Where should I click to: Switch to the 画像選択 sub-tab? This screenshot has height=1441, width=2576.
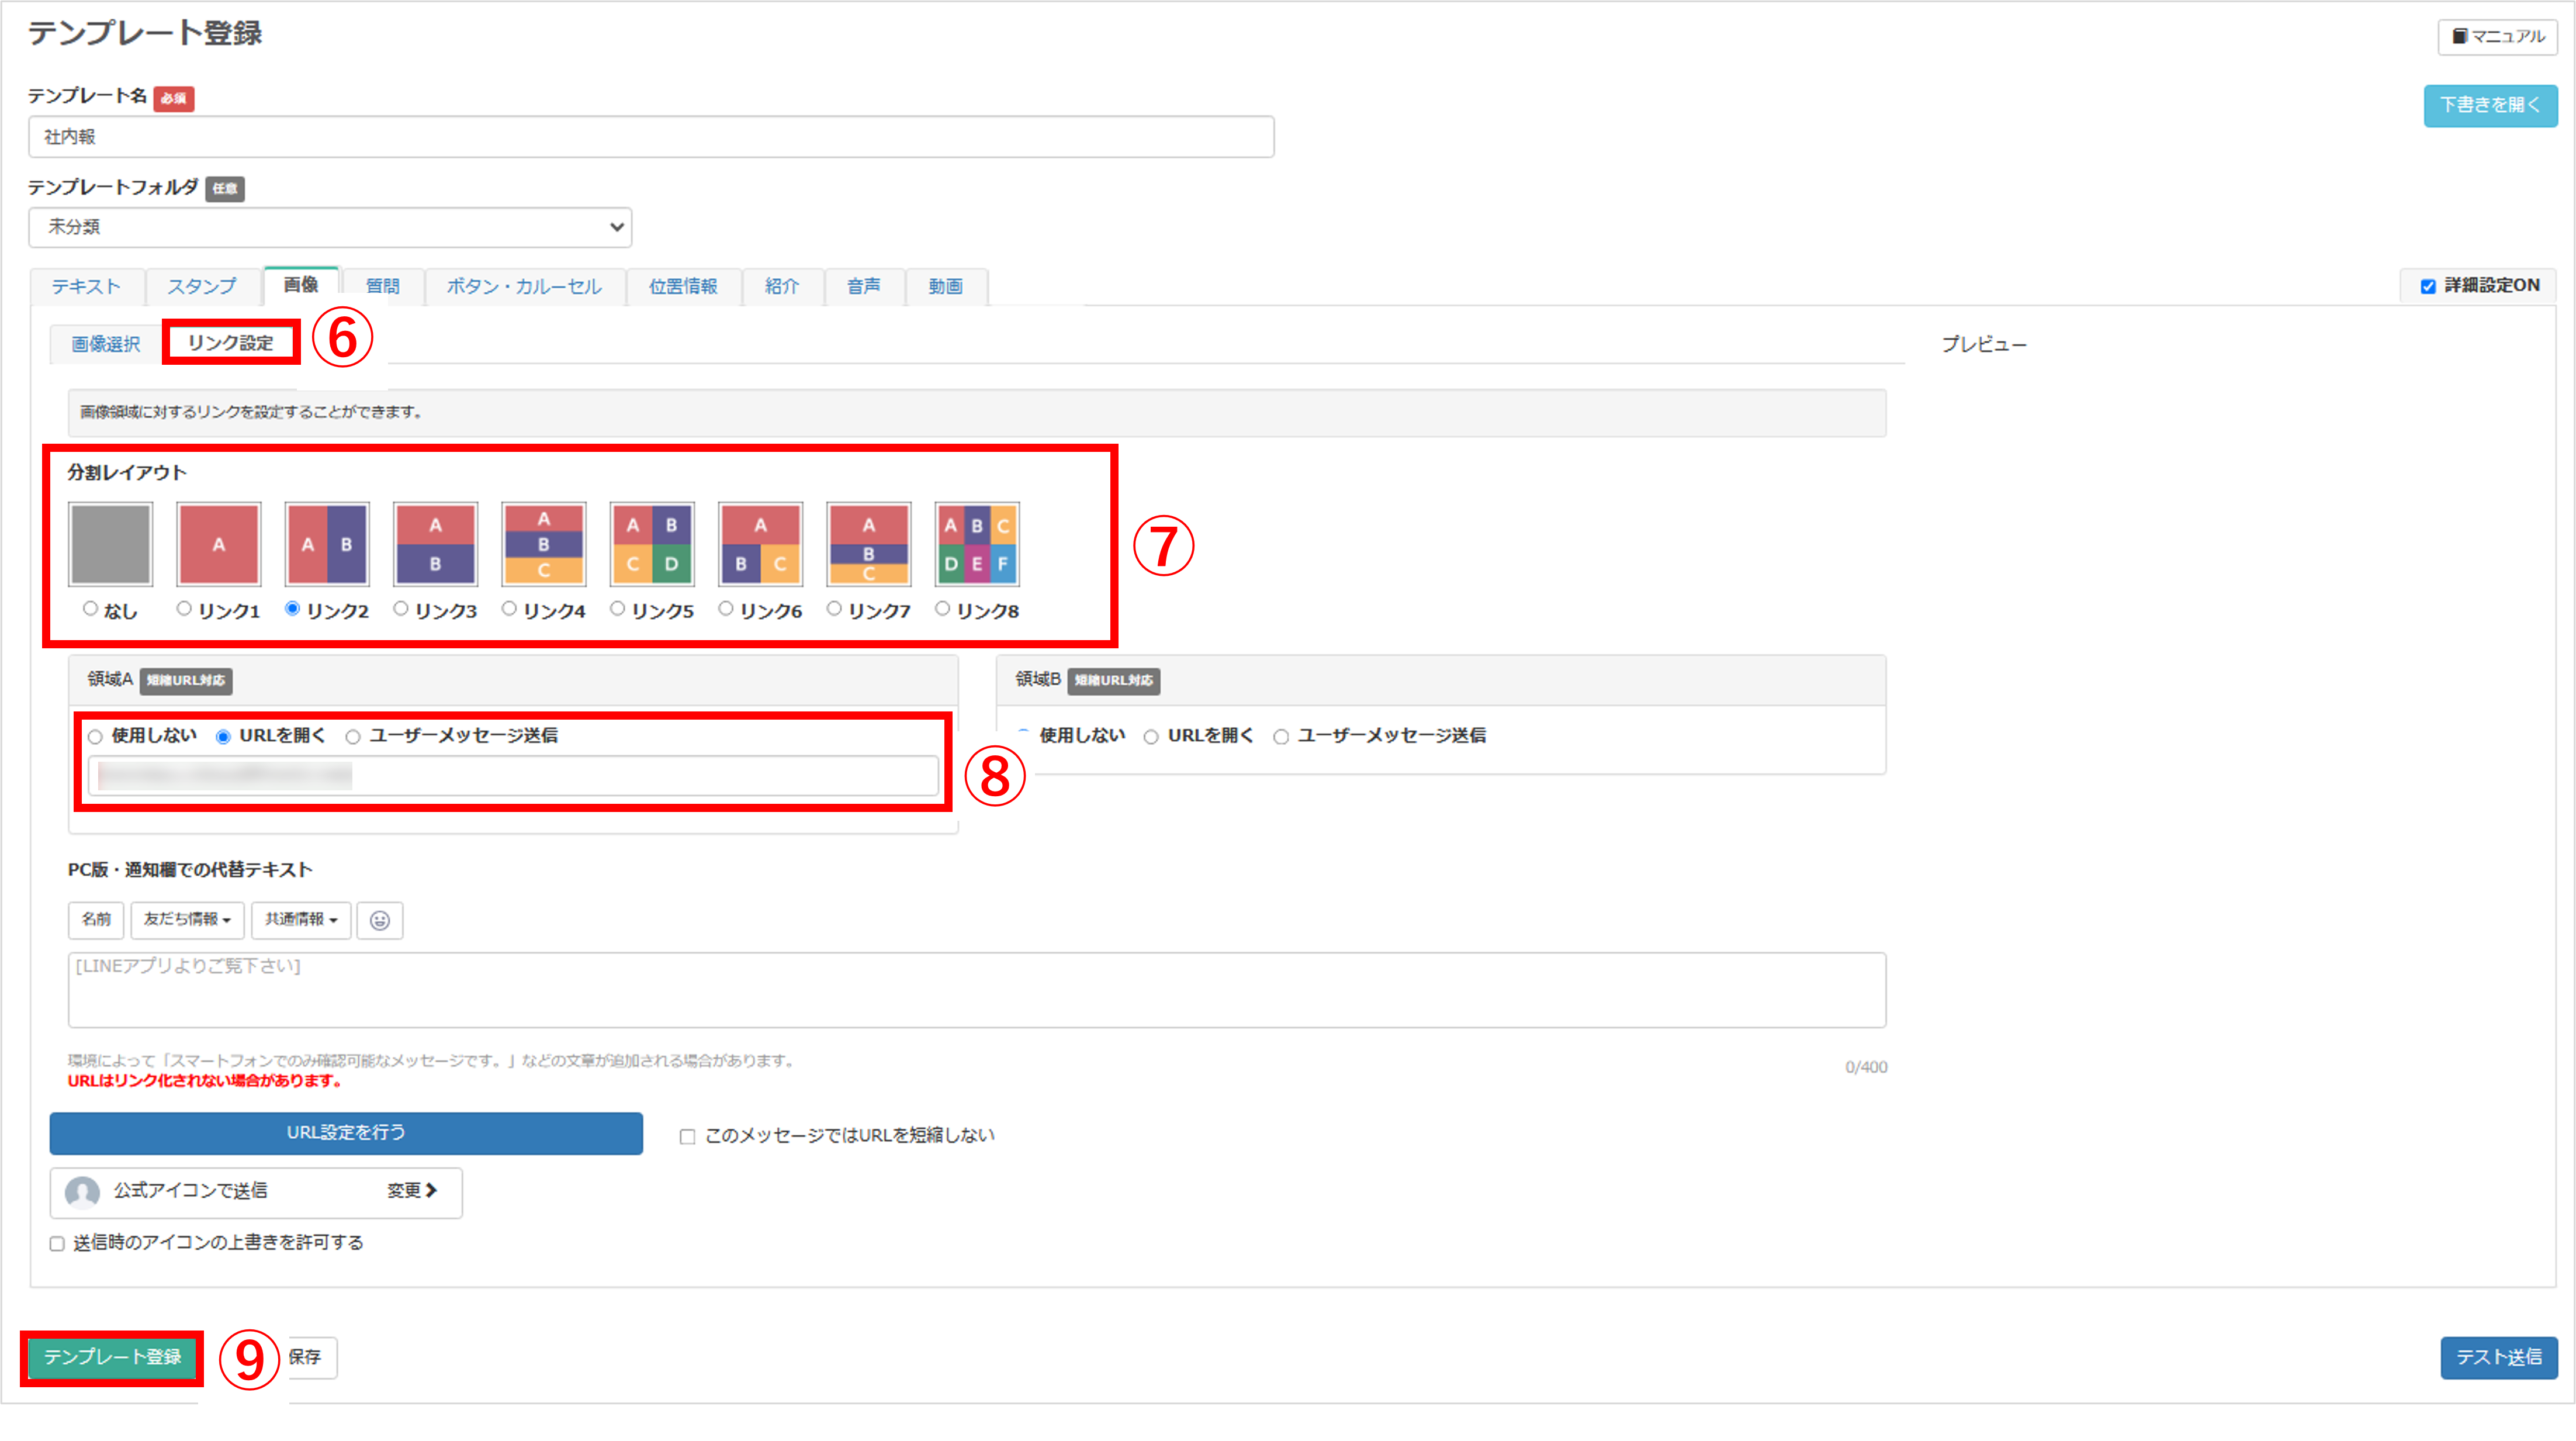pyautogui.click(x=106, y=344)
